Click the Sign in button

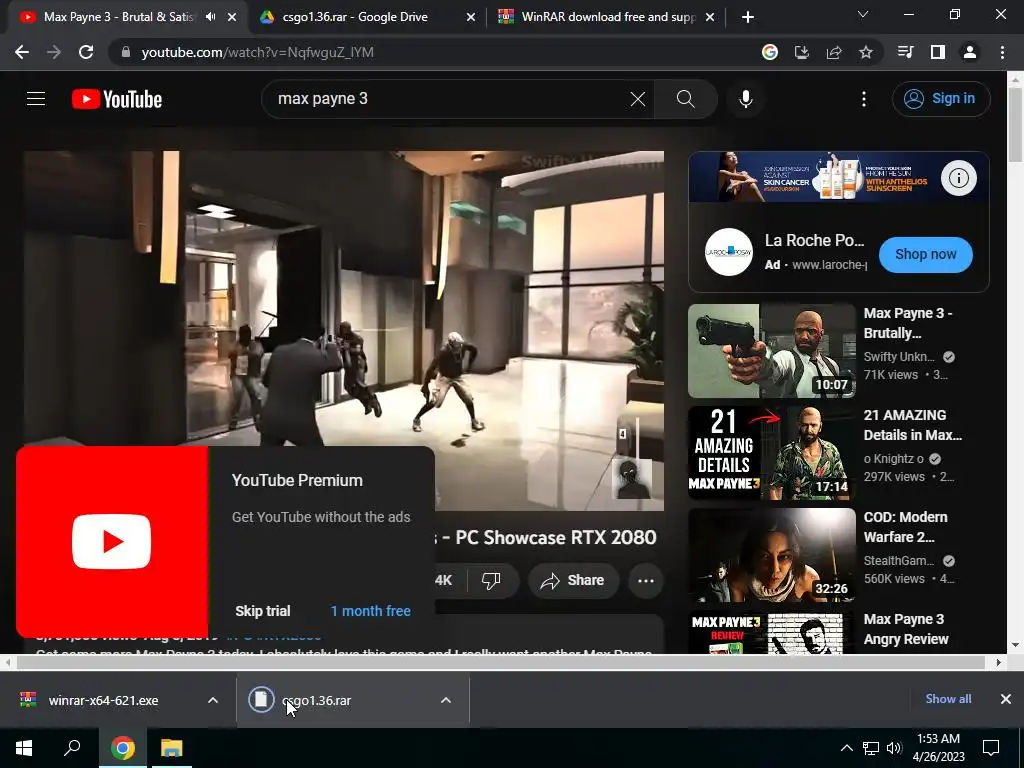click(x=941, y=99)
